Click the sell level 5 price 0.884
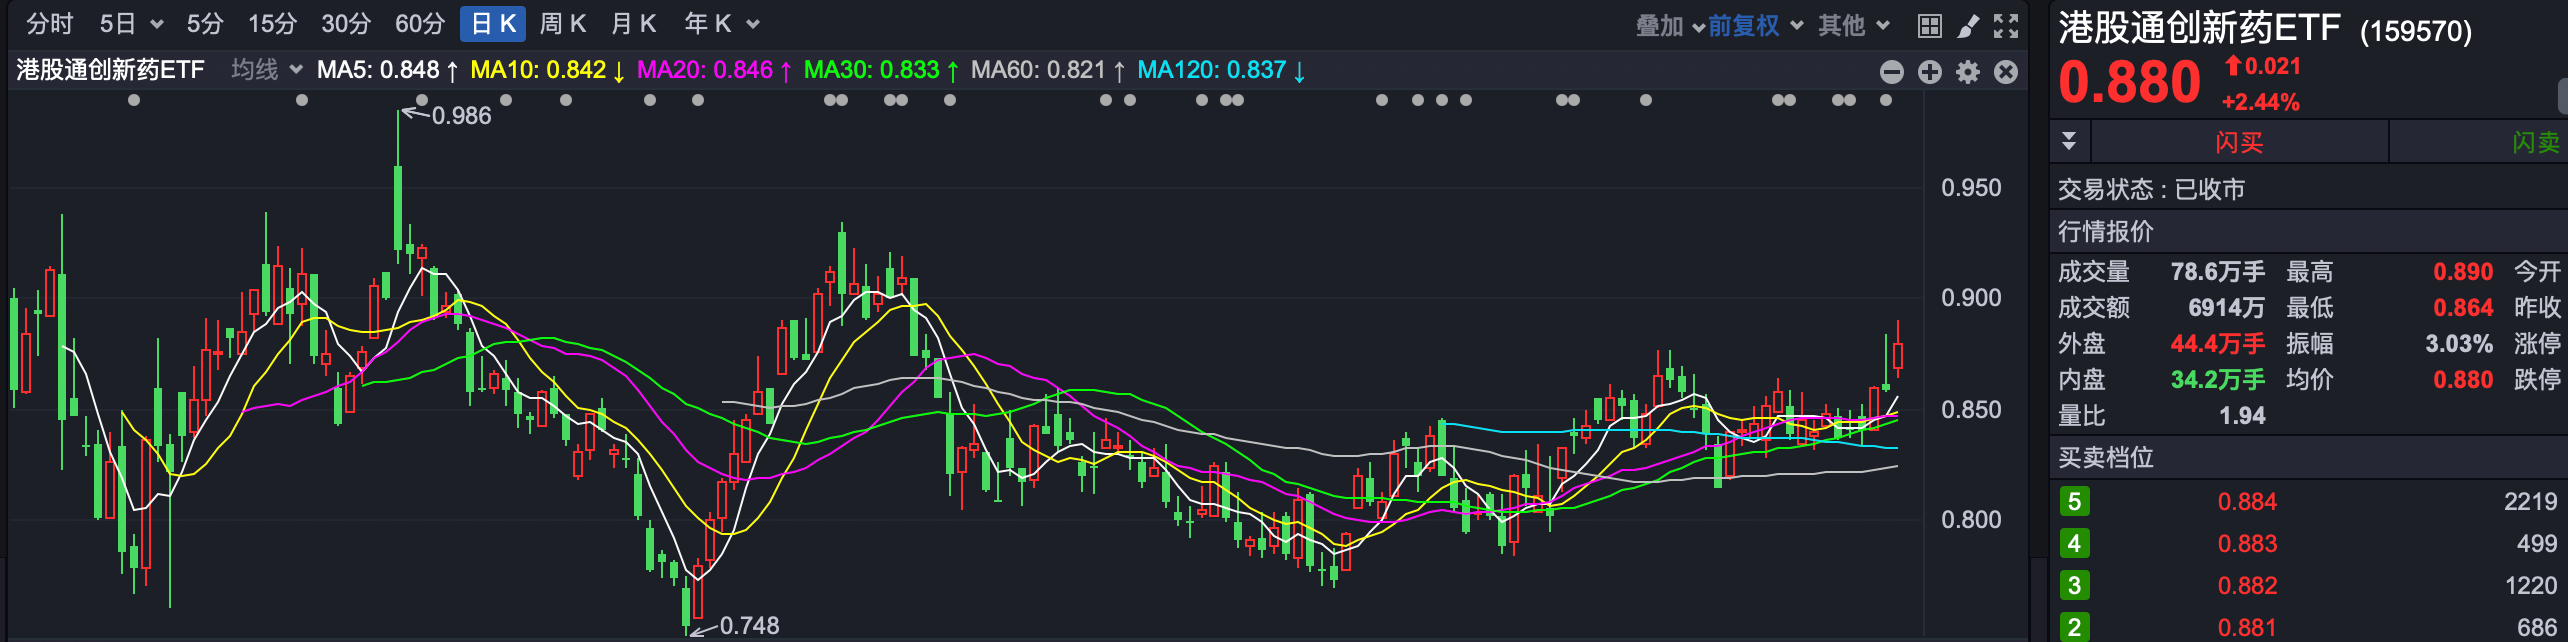The image size is (2568, 642). [x=2247, y=502]
